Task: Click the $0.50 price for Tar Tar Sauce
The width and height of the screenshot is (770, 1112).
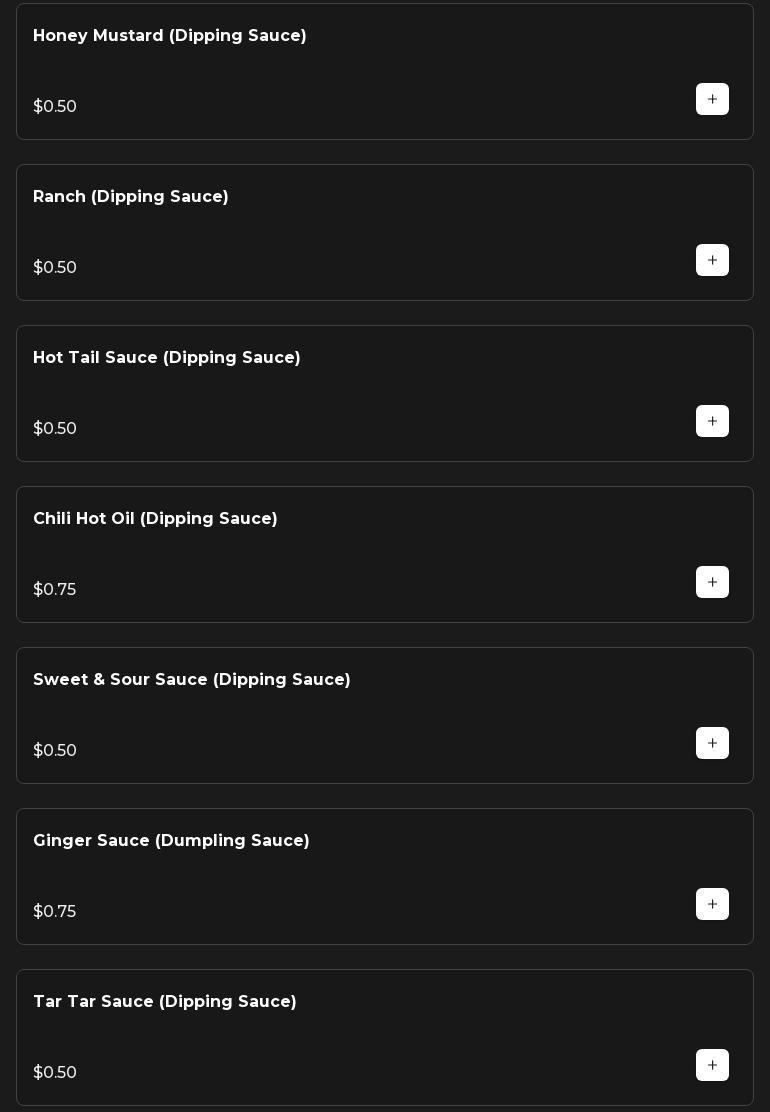Action: pyautogui.click(x=55, y=1073)
